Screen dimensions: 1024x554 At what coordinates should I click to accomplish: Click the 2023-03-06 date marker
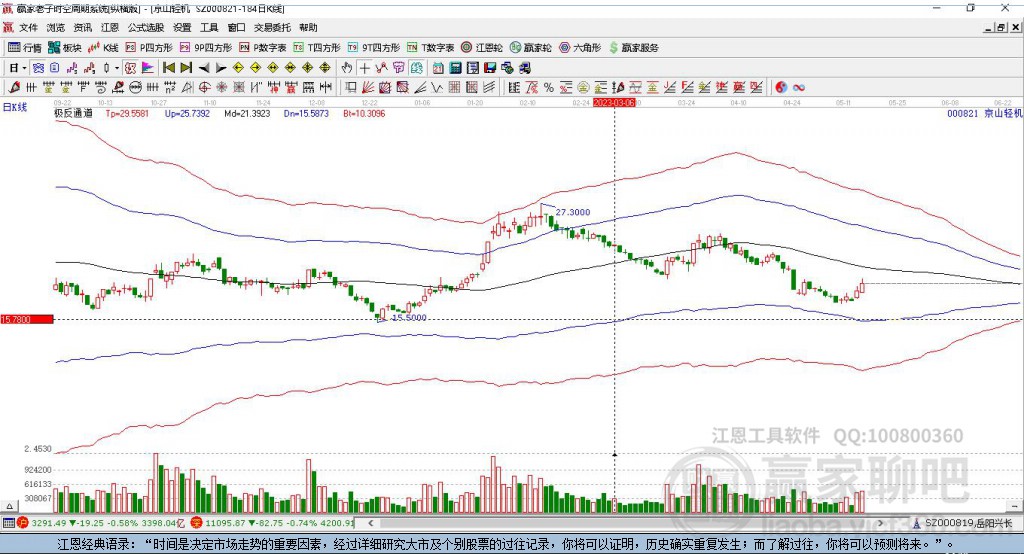click(614, 103)
